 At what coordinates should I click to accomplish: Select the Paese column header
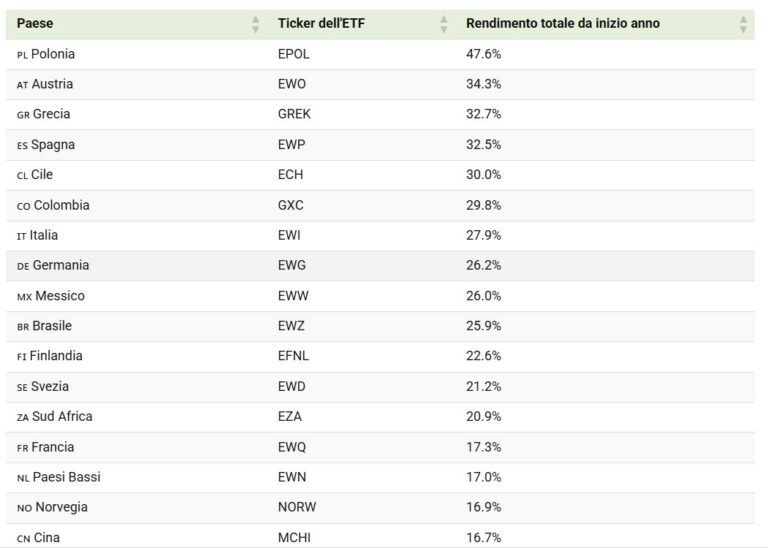tap(35, 24)
